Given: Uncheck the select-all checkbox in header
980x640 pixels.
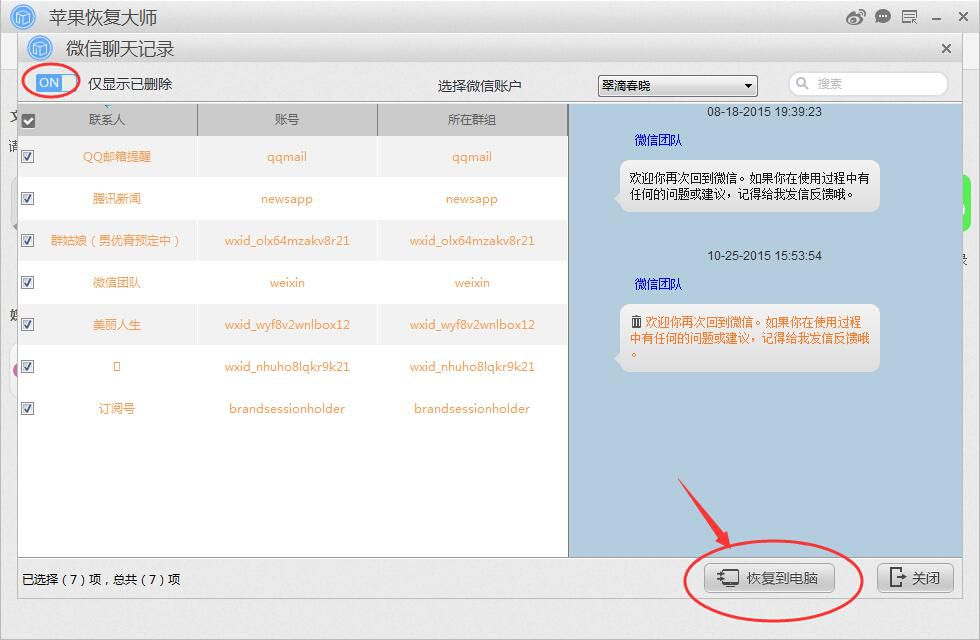Looking at the screenshot, I should click(27, 119).
